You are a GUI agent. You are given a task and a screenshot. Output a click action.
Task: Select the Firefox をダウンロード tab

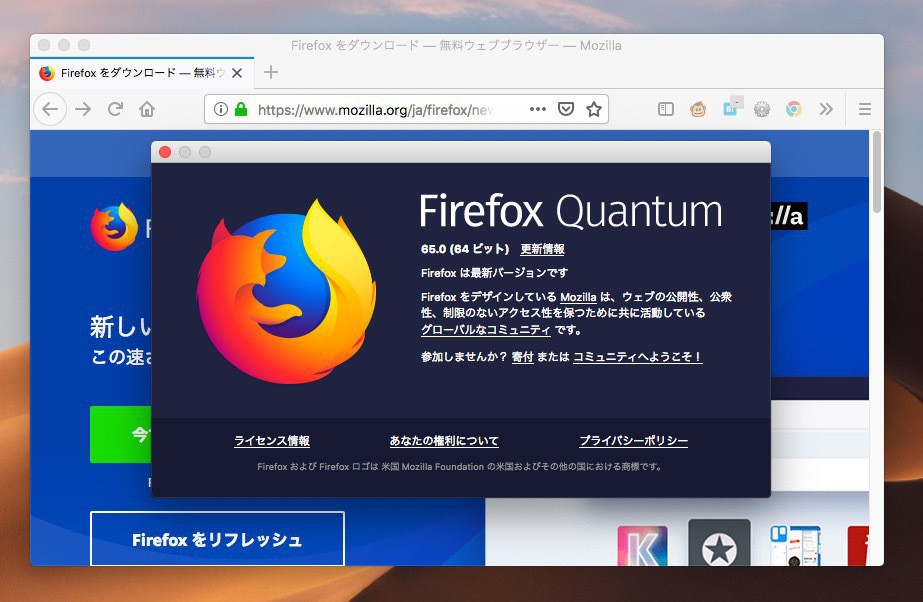pos(142,73)
